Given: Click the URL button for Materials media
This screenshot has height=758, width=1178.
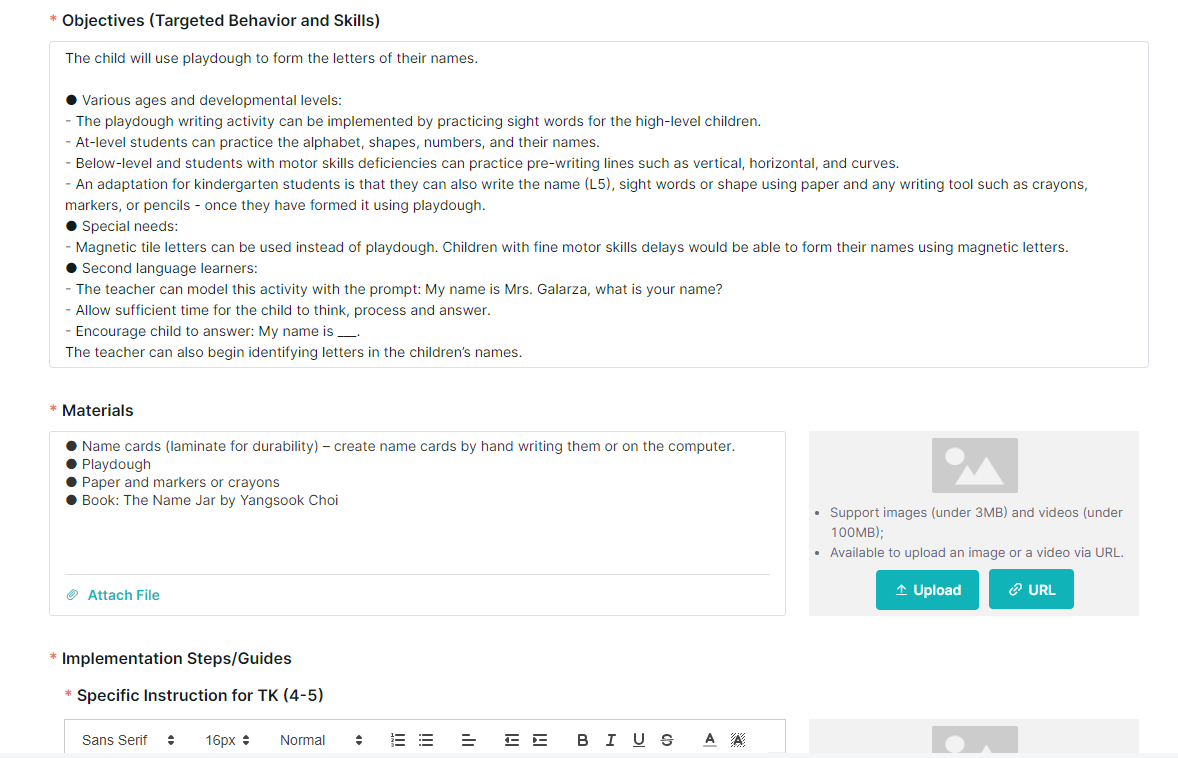Looking at the screenshot, I should pos(1031,590).
